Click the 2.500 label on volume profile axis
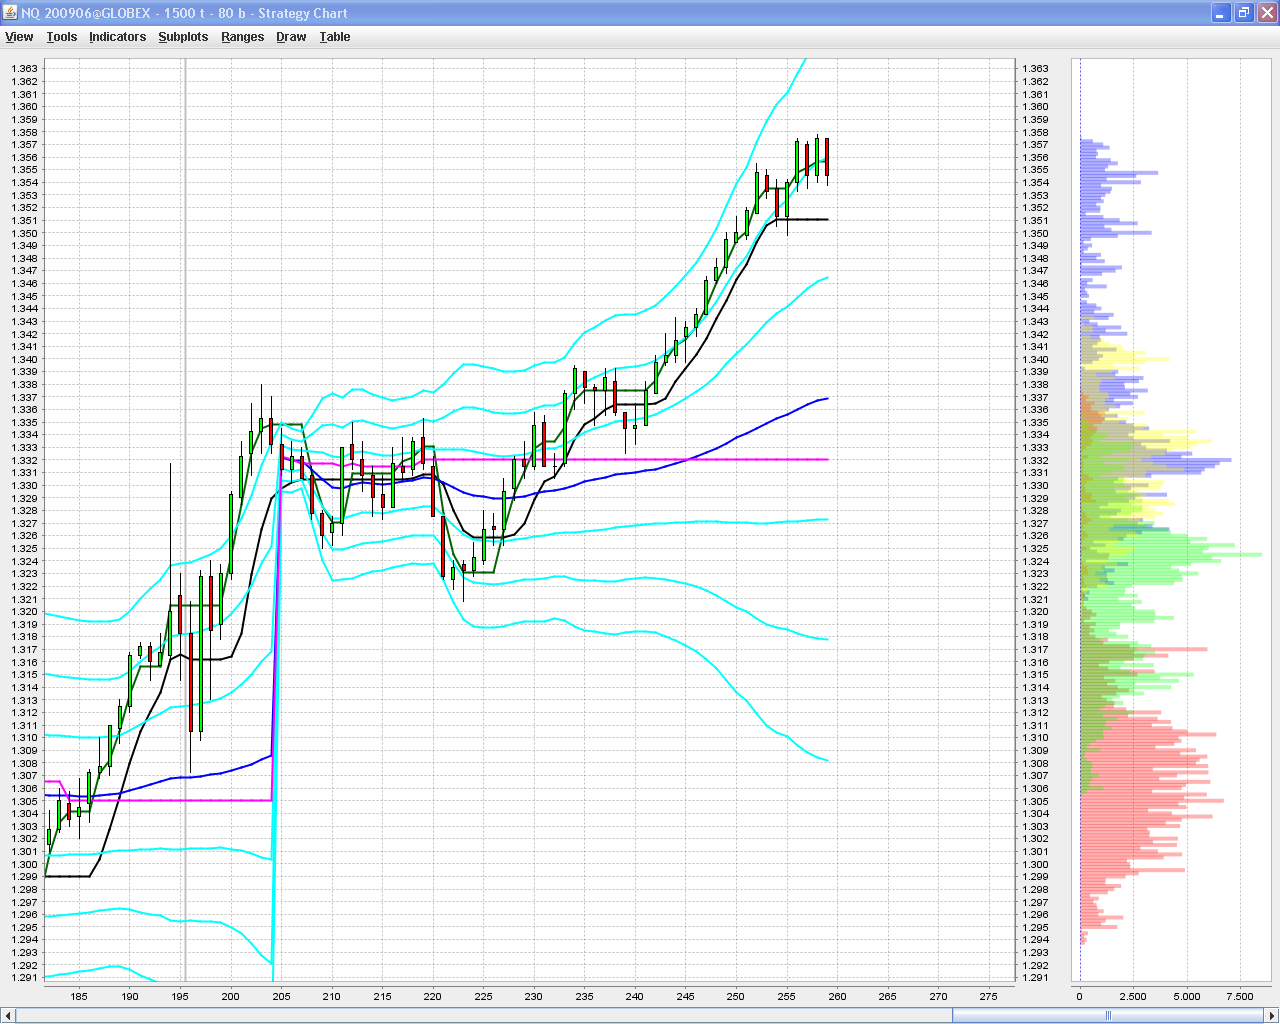The width and height of the screenshot is (1280, 1024). coord(1133,996)
